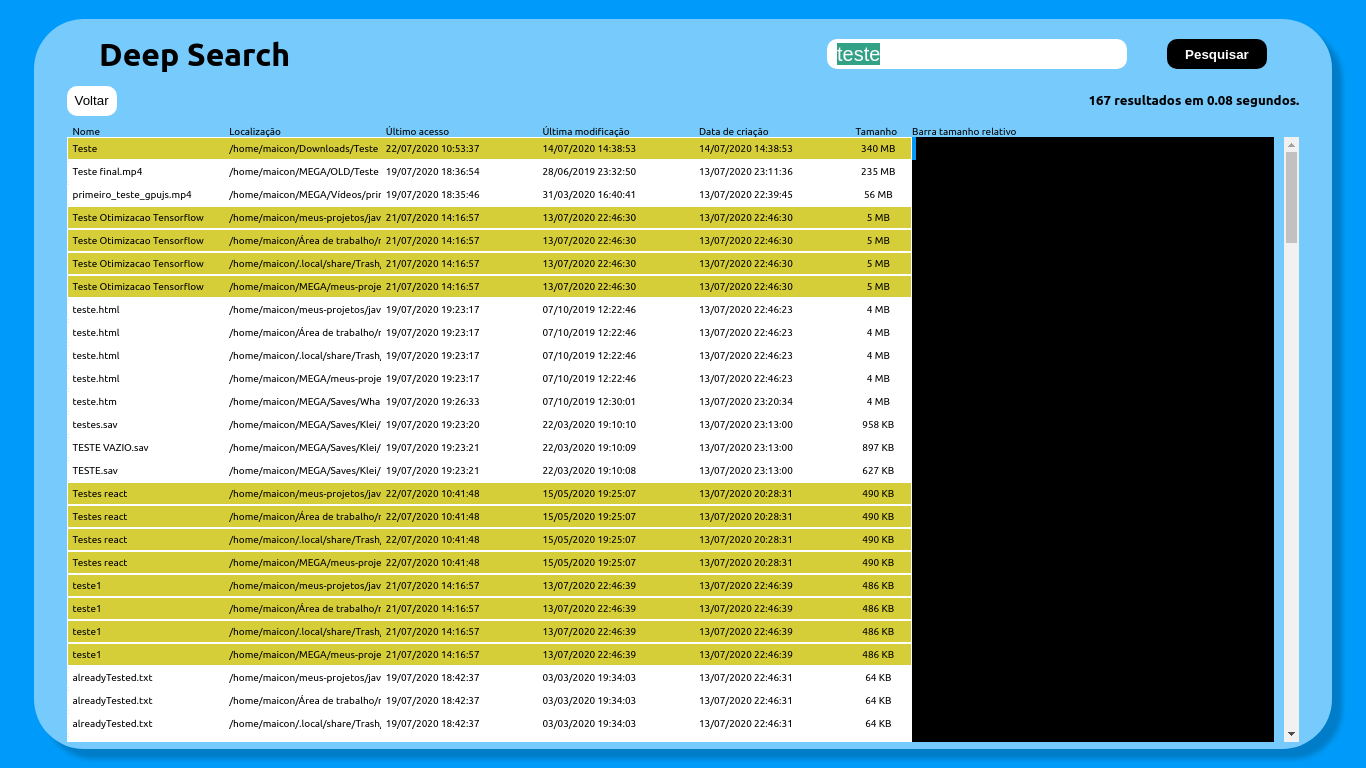Viewport: 1366px width, 768px height.
Task: Click the Pesquisar search button
Action: 1216,54
